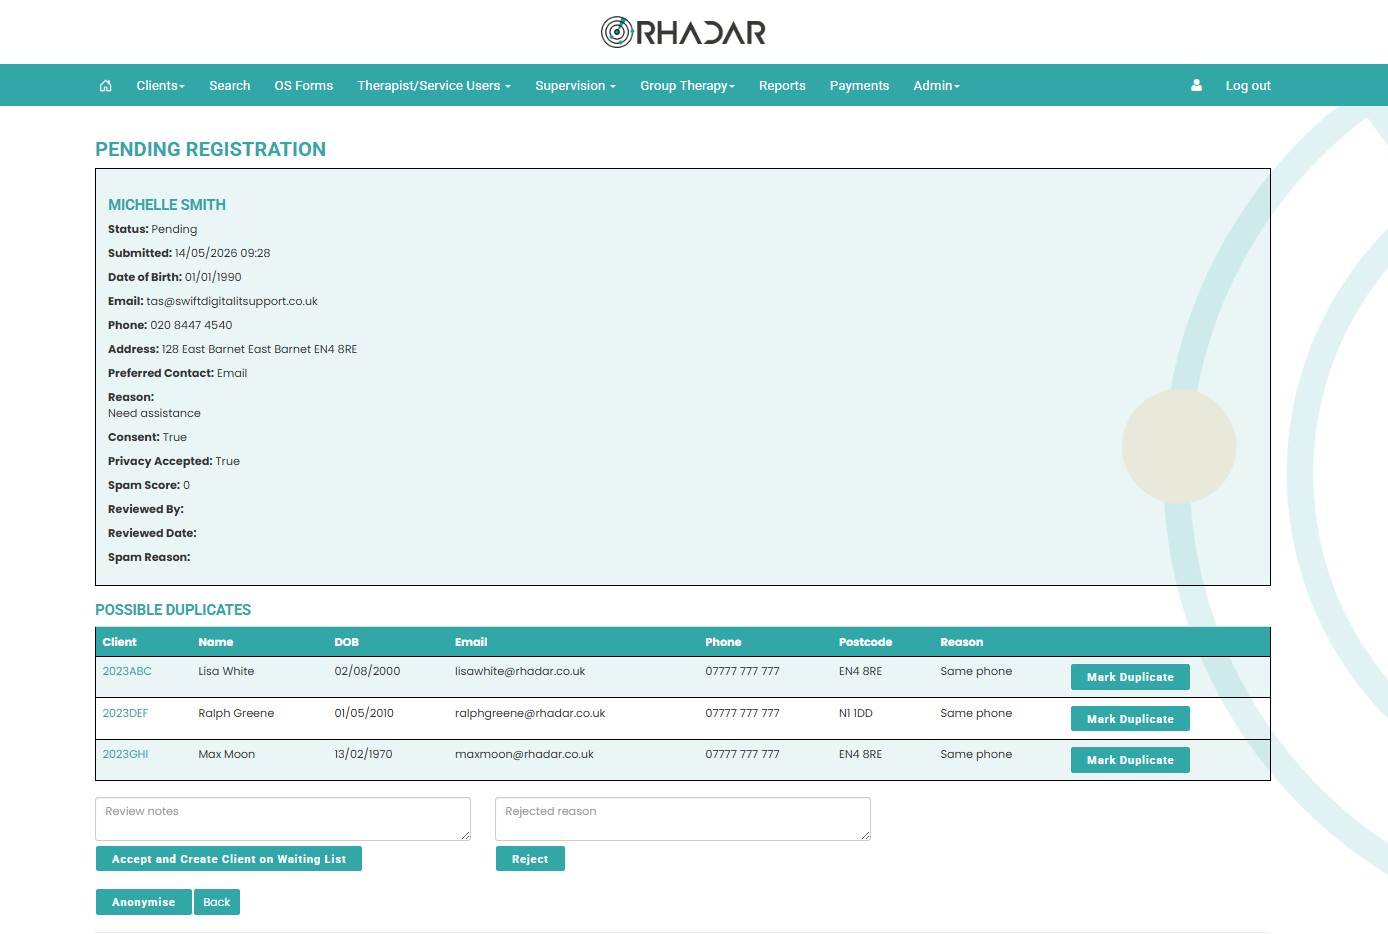Click the Reject button
1388x934 pixels.
pyautogui.click(x=530, y=859)
